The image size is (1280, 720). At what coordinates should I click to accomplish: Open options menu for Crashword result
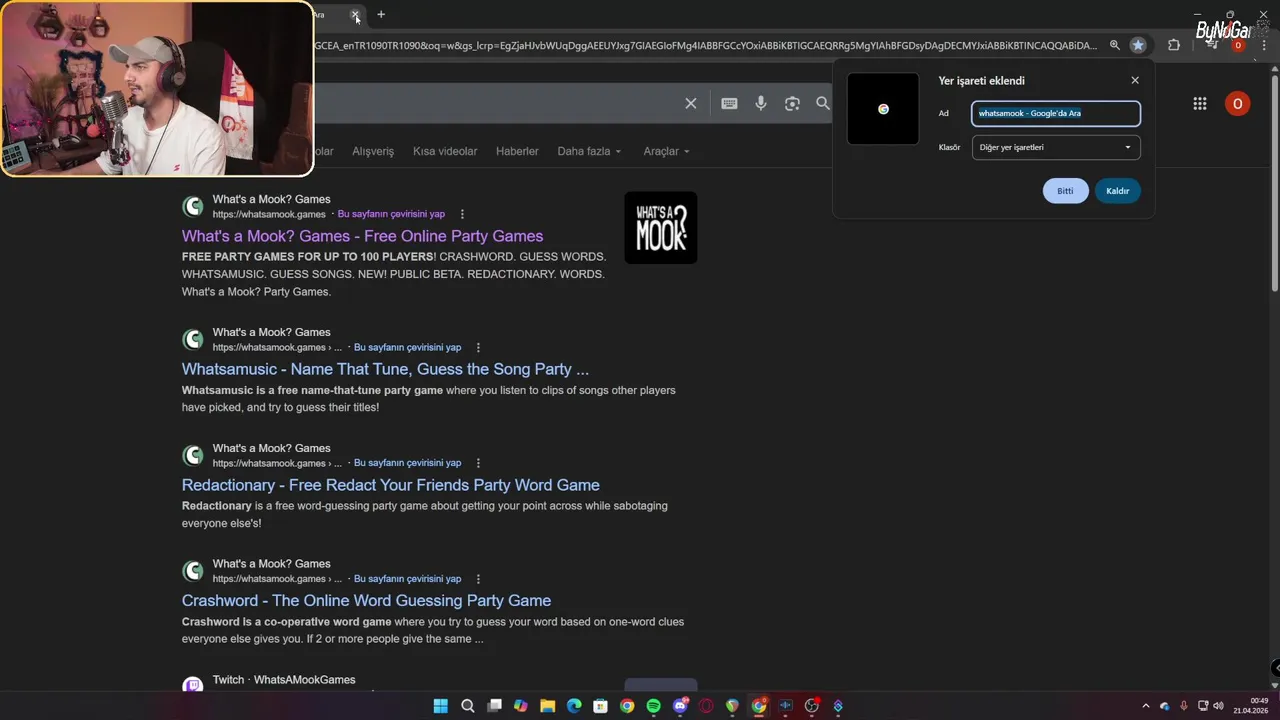[478, 579]
